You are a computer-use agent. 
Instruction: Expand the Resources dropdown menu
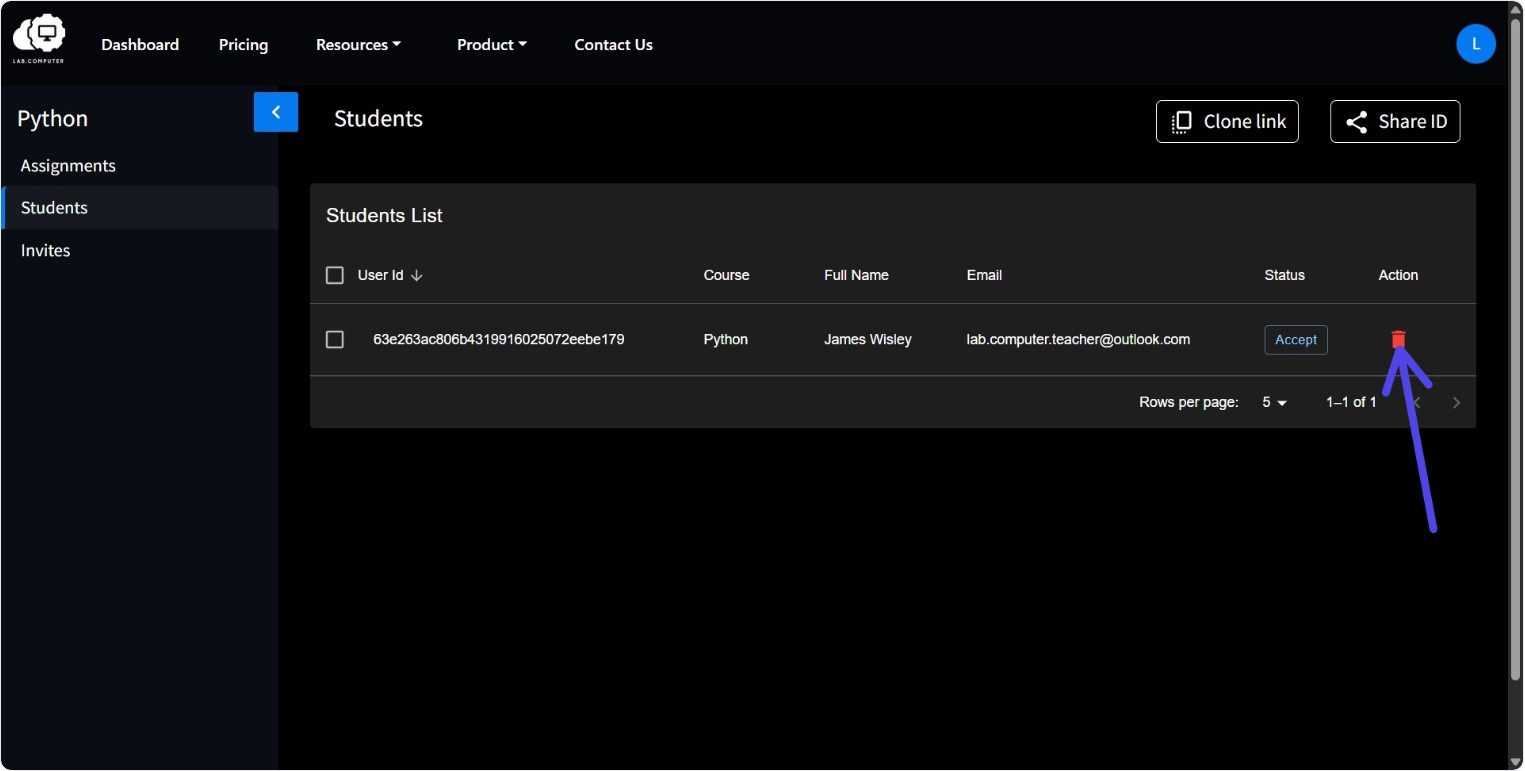click(x=358, y=44)
